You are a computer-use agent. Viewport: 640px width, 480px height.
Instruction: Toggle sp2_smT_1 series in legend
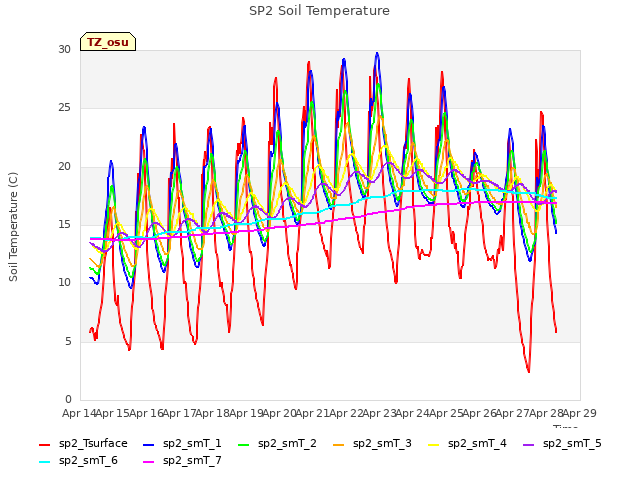coord(182,444)
